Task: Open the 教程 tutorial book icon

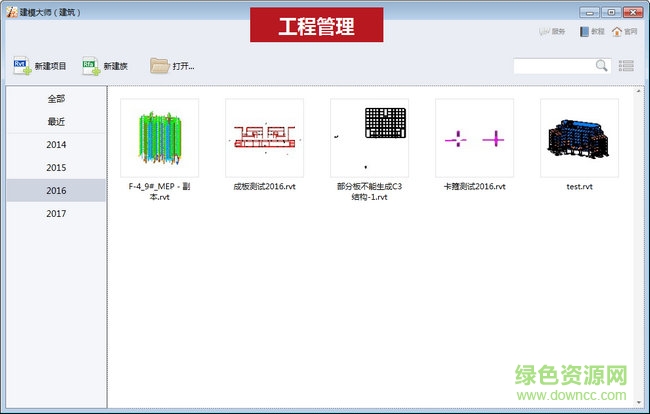Action: (x=584, y=32)
